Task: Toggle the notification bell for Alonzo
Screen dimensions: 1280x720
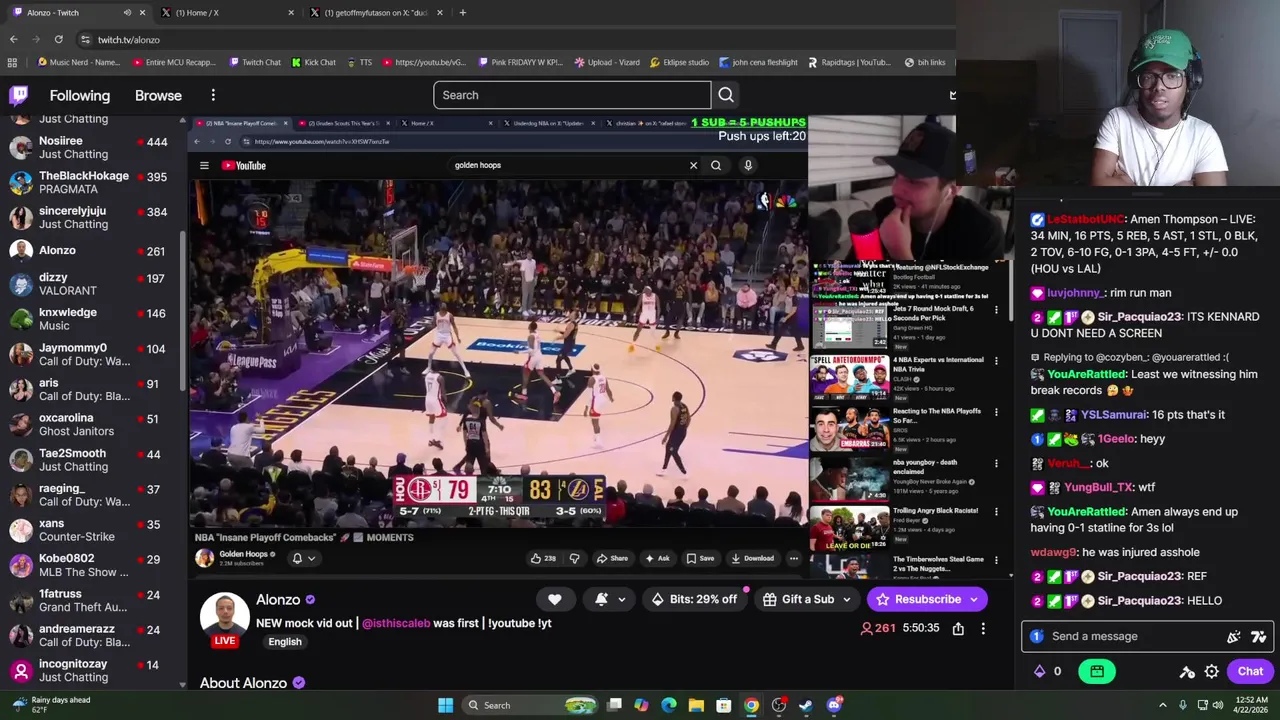Action: (x=601, y=599)
